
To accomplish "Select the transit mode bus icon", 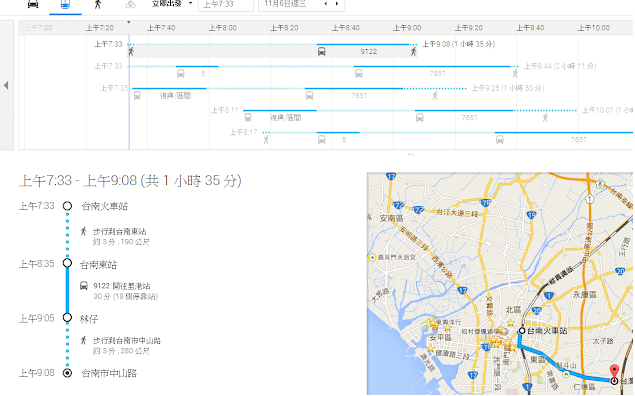I will point(65,4).
